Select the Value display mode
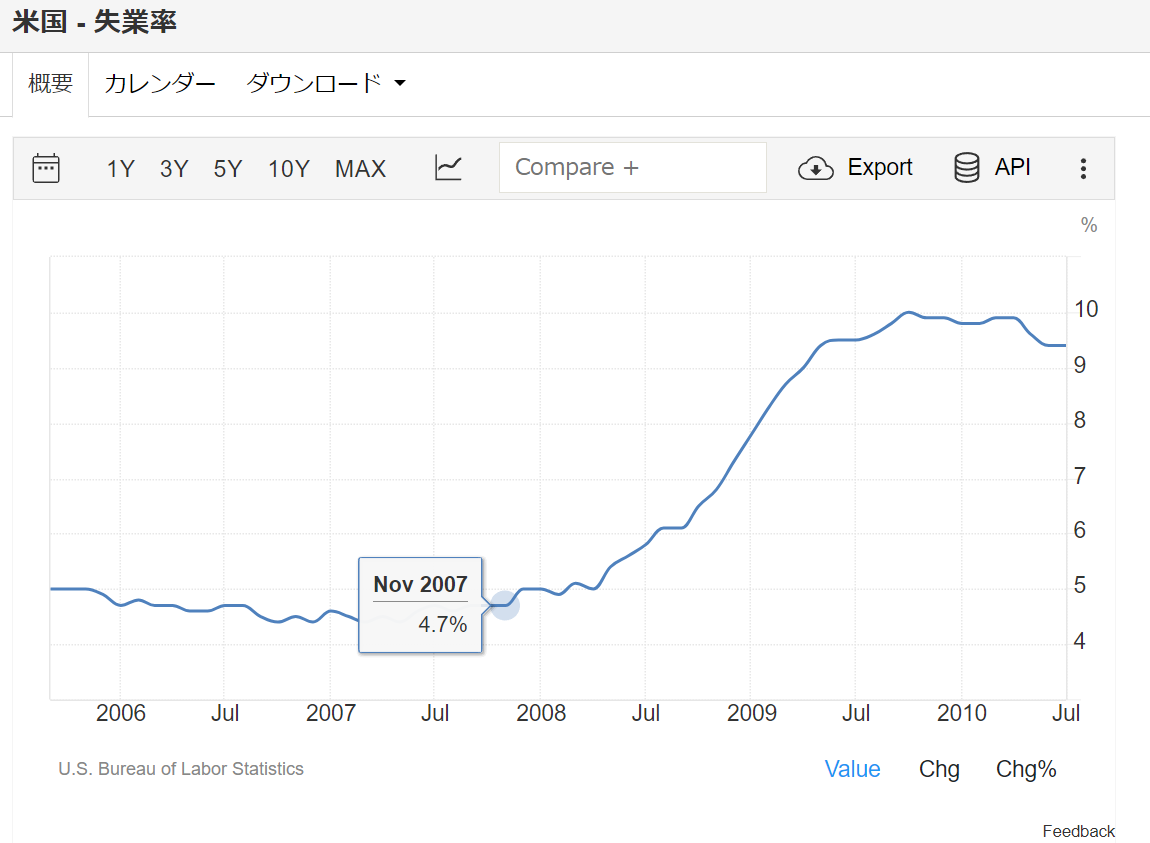Screen dimensions: 1150x843 (852, 769)
